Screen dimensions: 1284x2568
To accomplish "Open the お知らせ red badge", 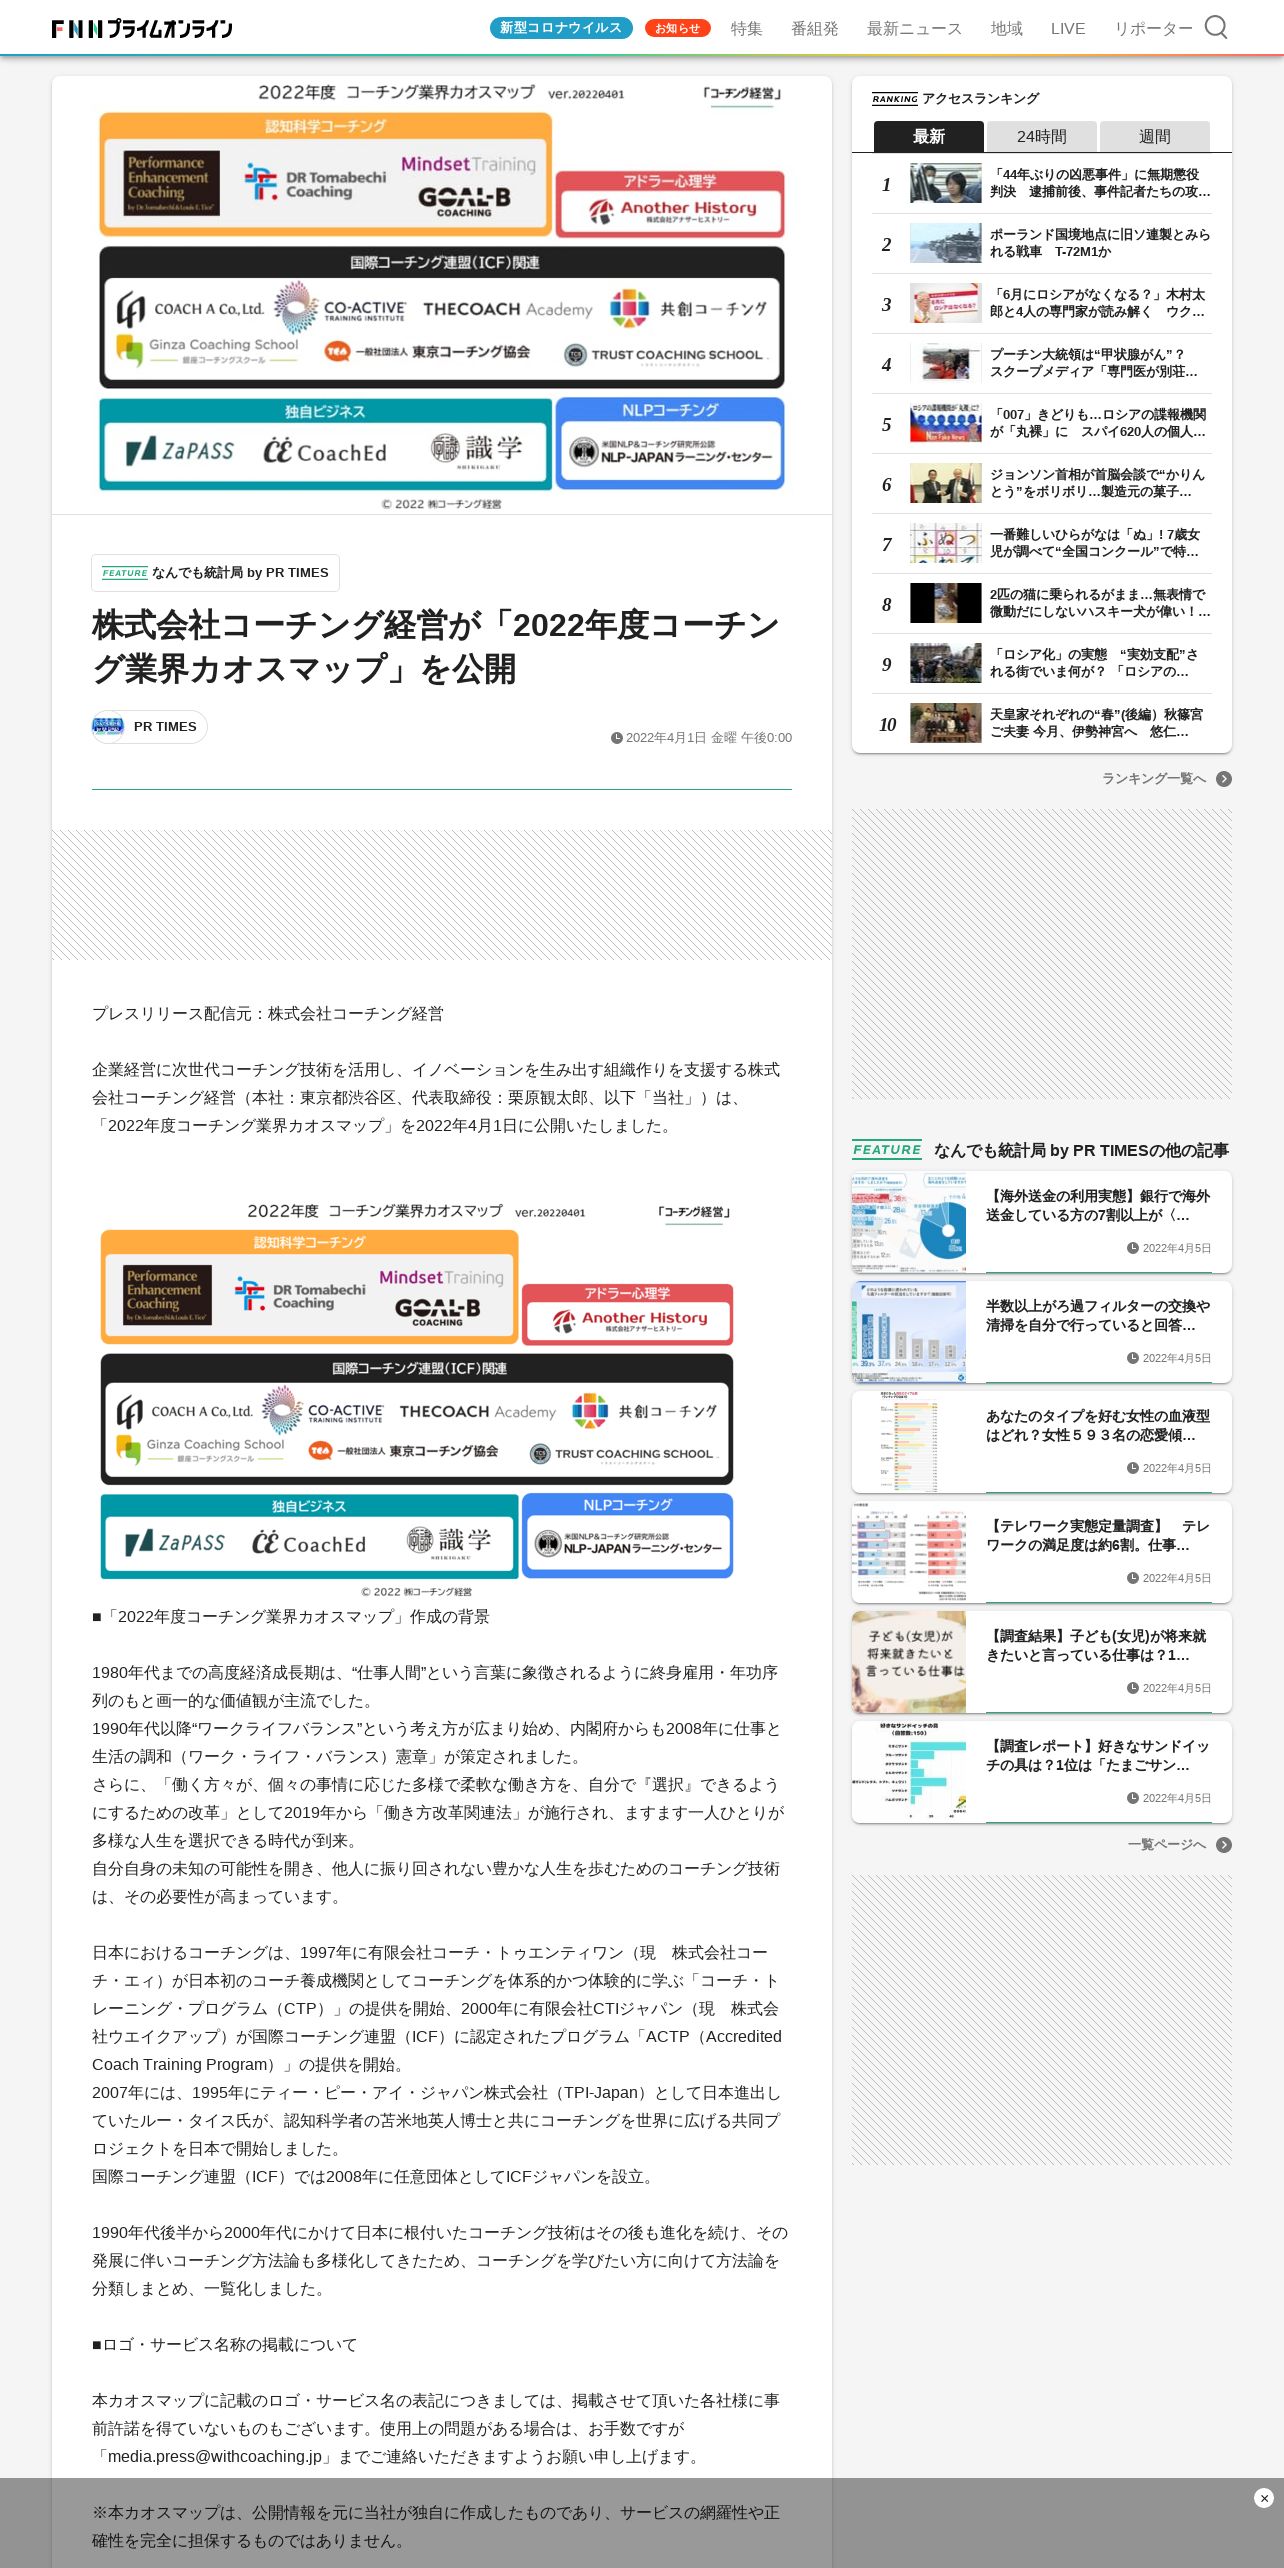I will tap(678, 28).
